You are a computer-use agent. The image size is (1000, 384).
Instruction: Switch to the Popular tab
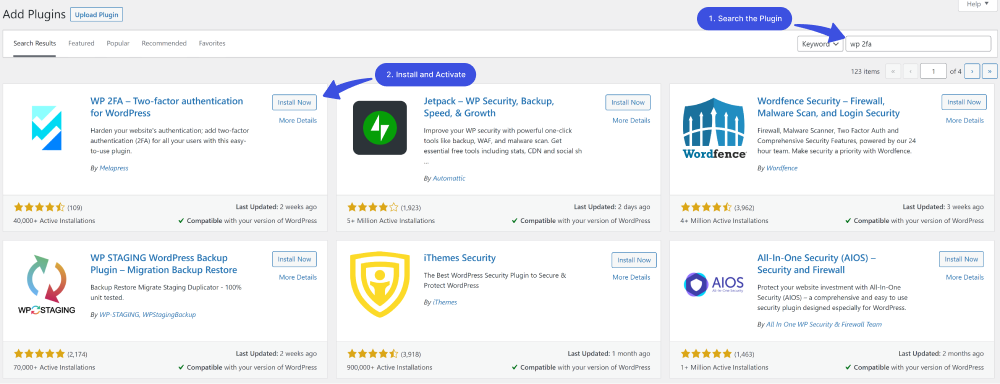pyautogui.click(x=118, y=43)
